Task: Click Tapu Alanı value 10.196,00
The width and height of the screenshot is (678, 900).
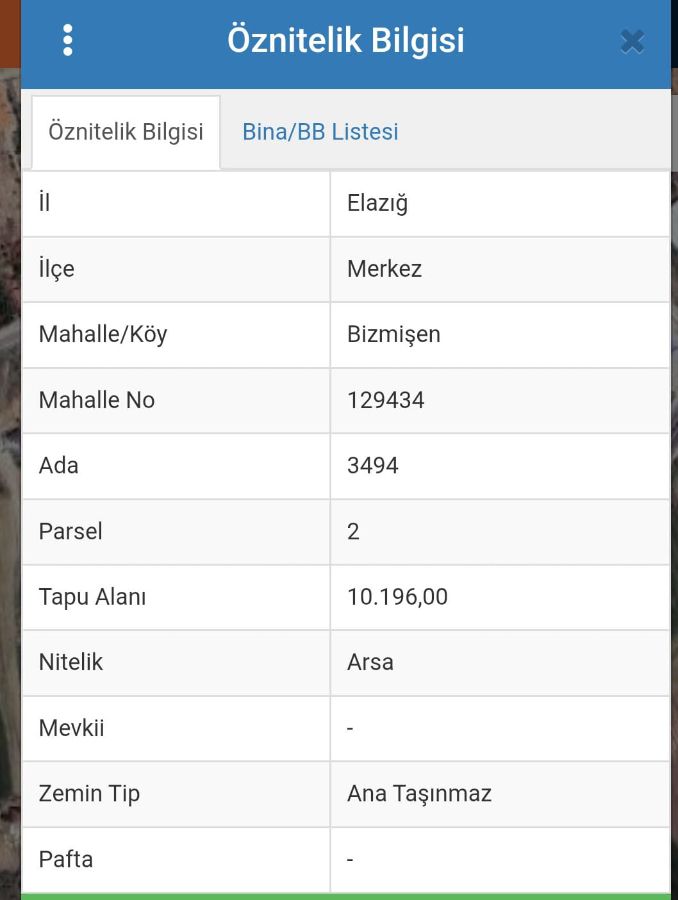Action: 398,597
